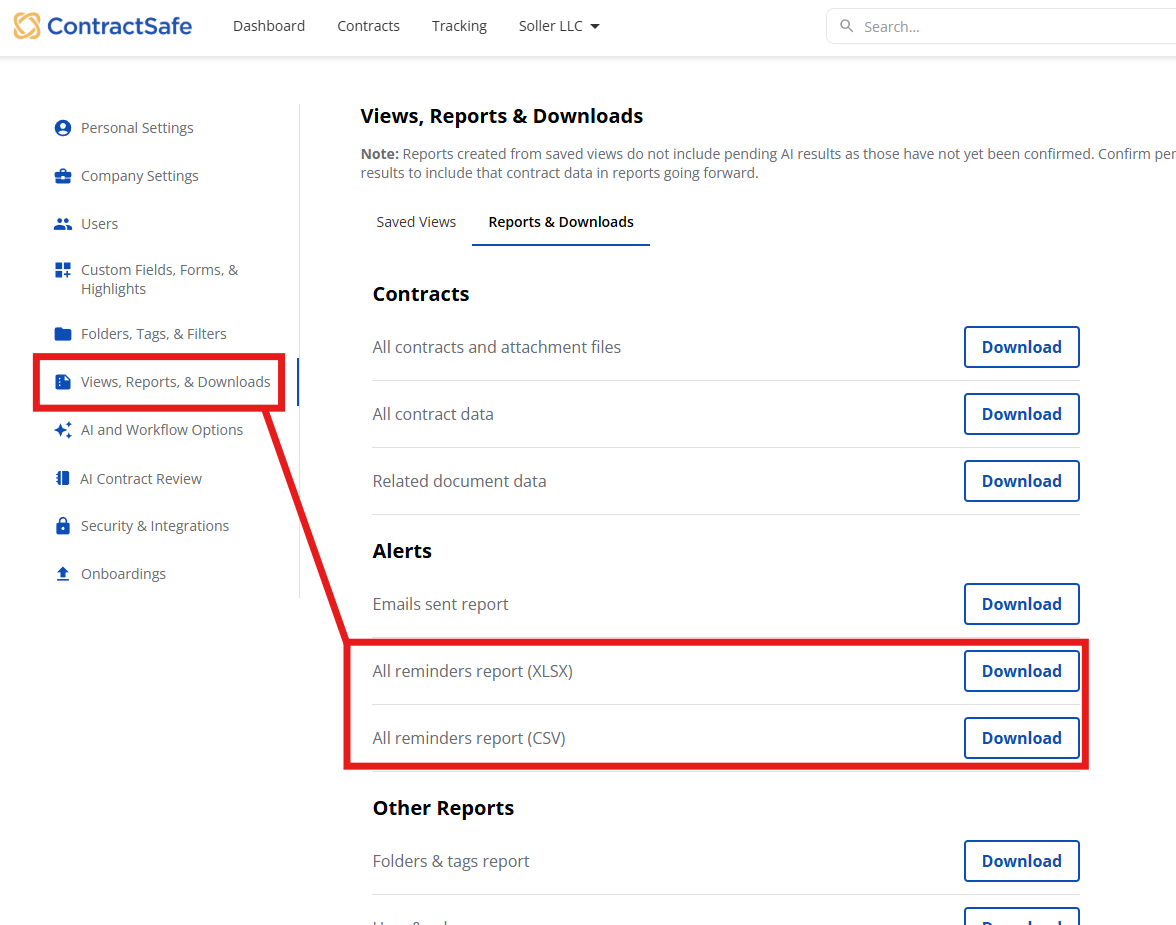Image resolution: width=1176 pixels, height=925 pixels.
Task: Click the Security & Integrations lock icon
Action: tap(63, 526)
